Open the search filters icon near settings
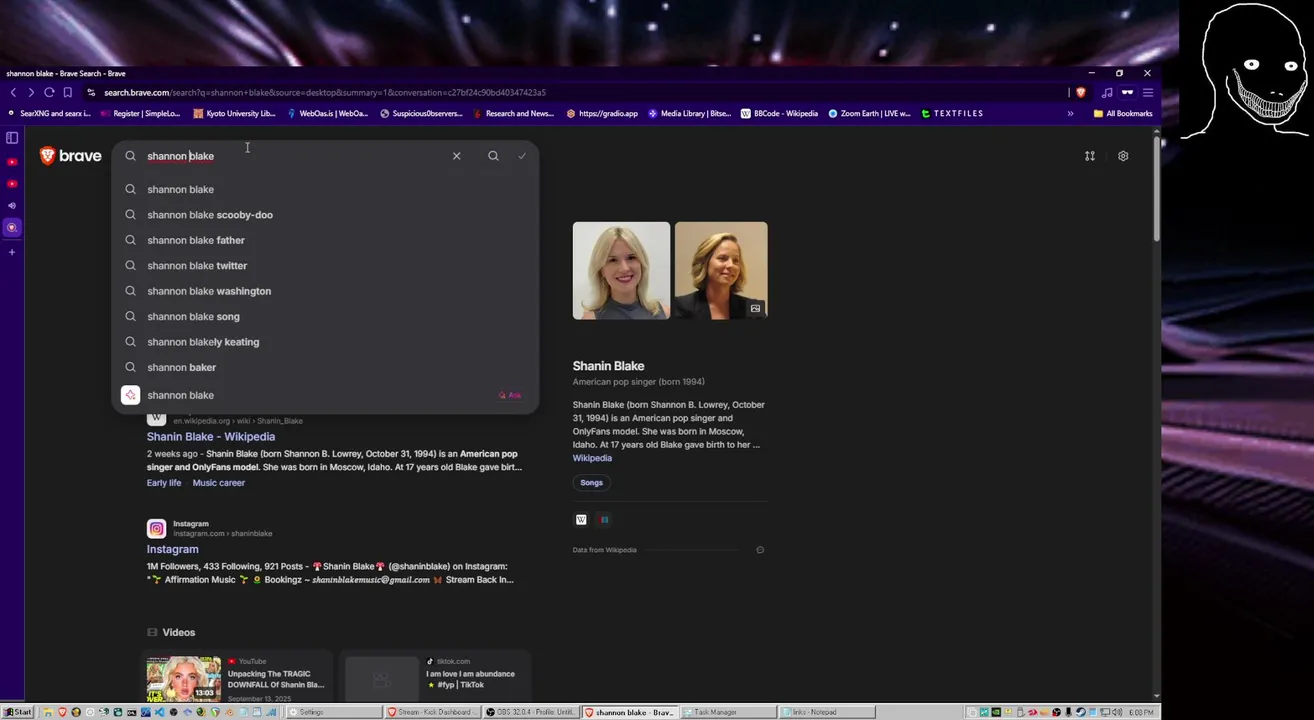 pos(1090,156)
